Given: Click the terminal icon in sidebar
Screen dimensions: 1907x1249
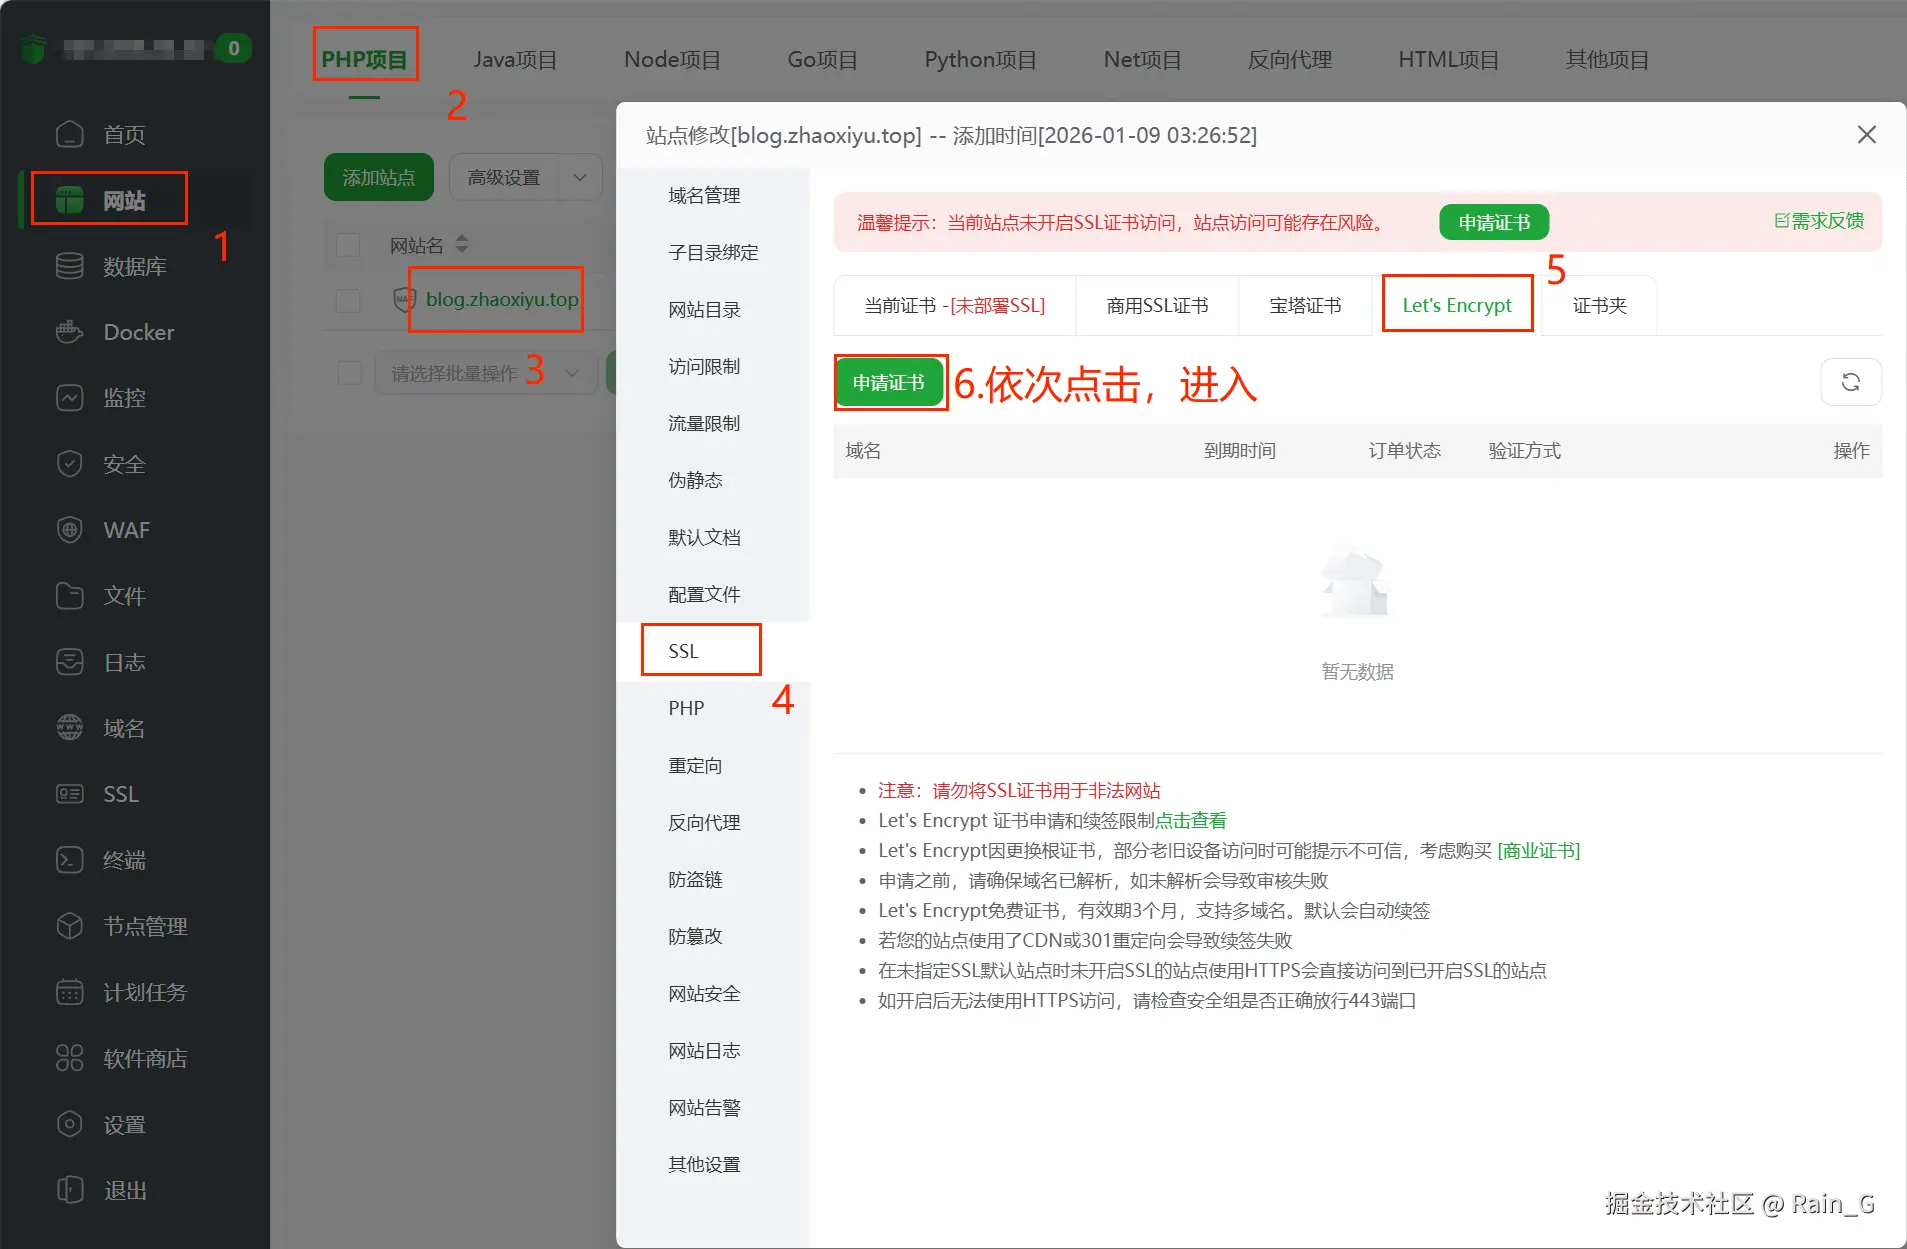Looking at the screenshot, I should pyautogui.click(x=69, y=860).
